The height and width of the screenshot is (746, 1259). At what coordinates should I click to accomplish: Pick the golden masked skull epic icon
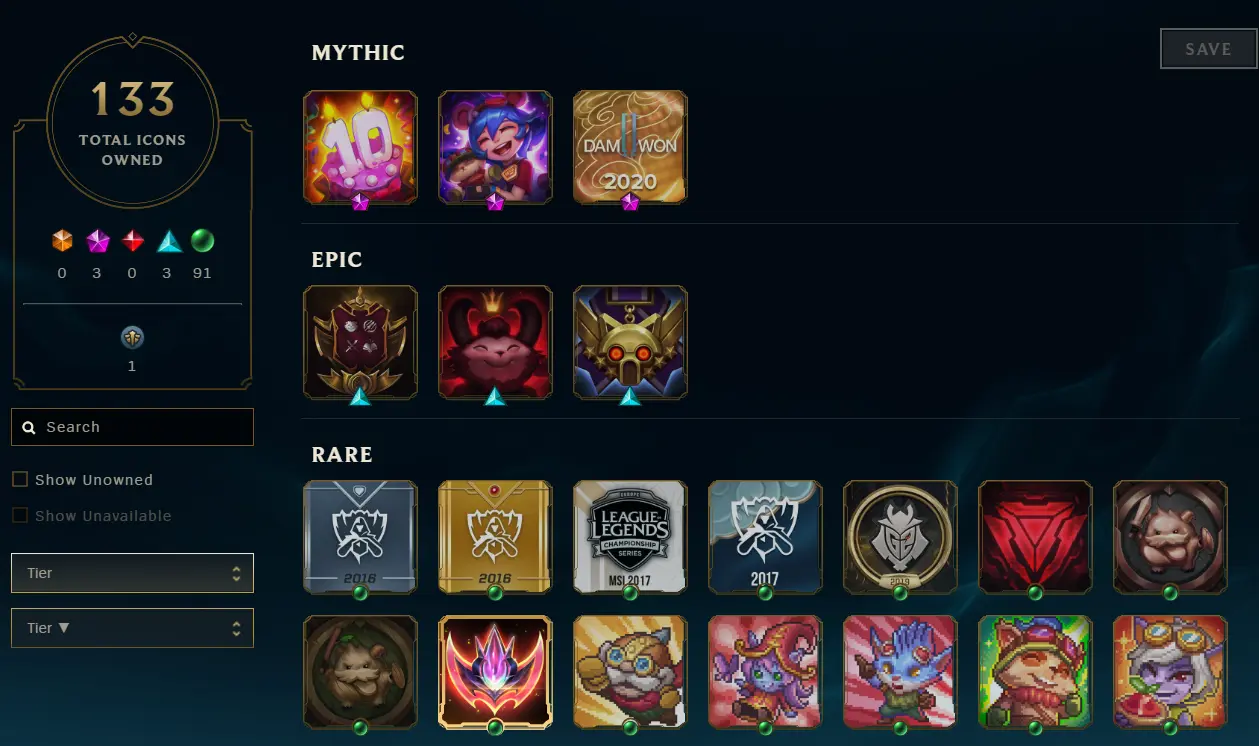tap(630, 342)
